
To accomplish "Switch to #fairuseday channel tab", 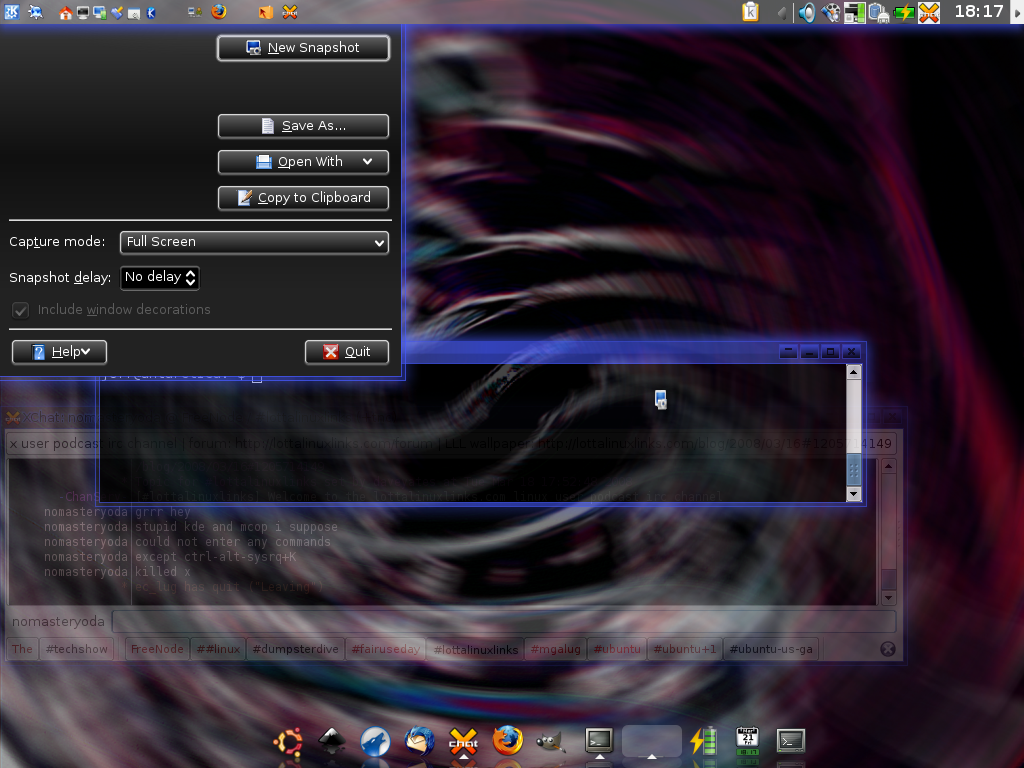I will [385, 649].
